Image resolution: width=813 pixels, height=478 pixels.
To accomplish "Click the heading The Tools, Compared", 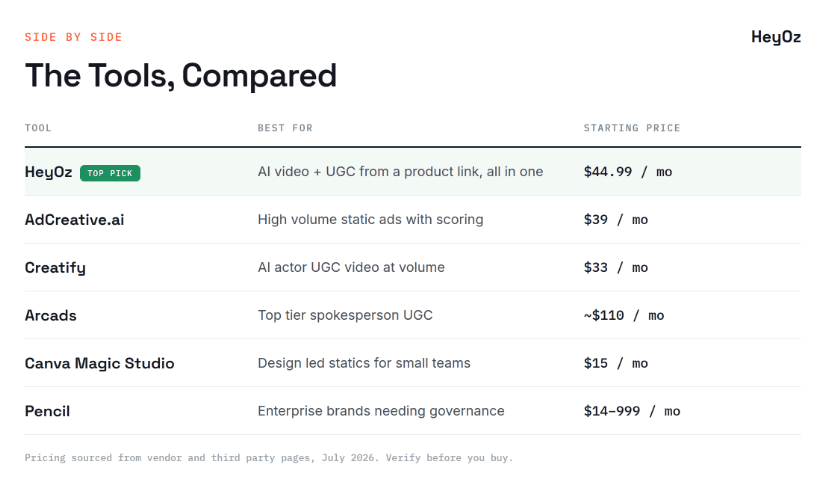I will [x=181, y=76].
